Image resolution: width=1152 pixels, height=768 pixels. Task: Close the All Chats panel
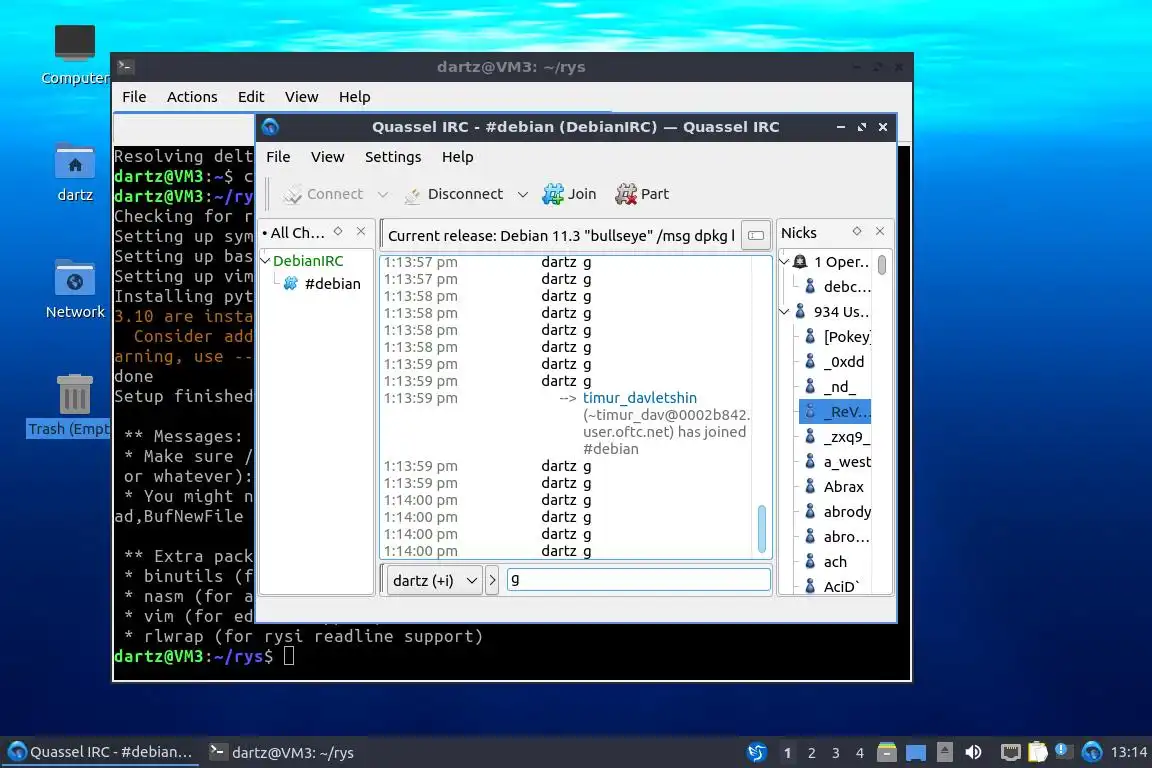pyautogui.click(x=361, y=232)
